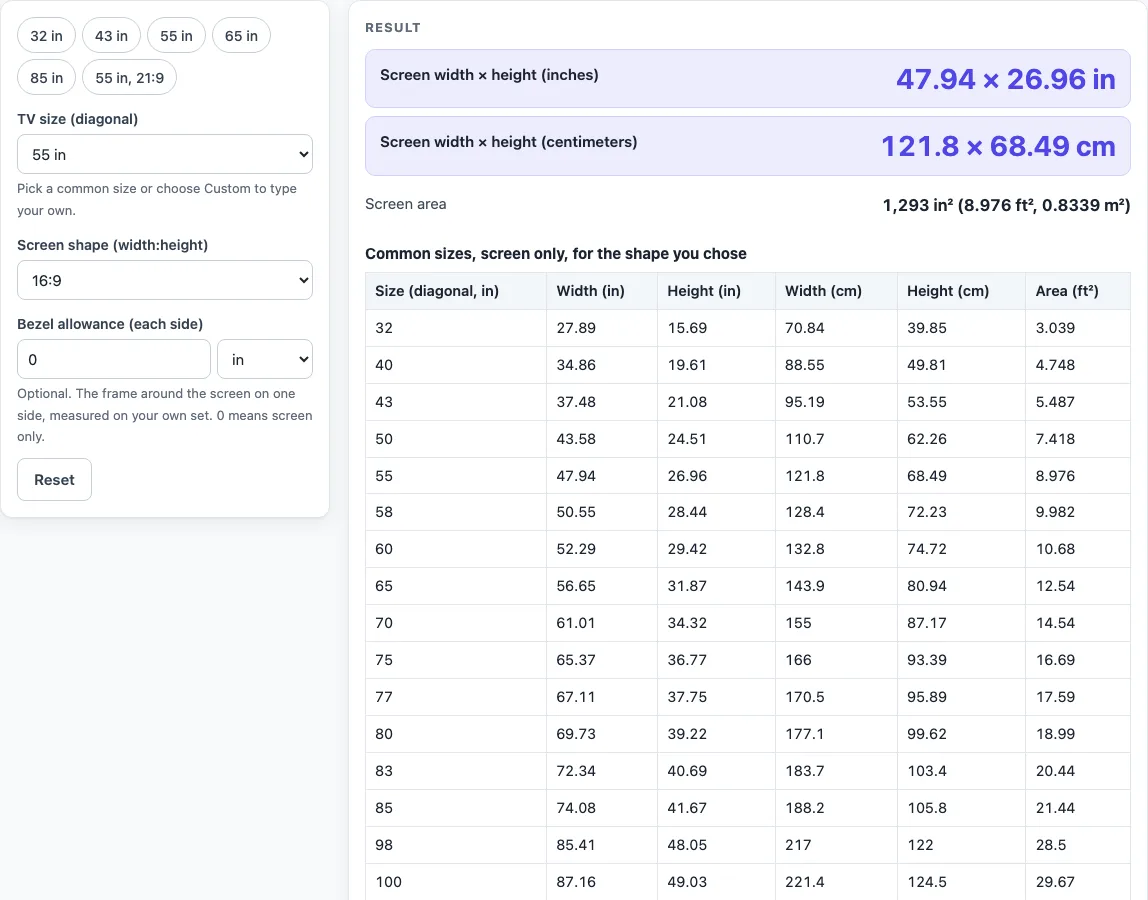Click the 121.8 × 68.49 cm result
The width and height of the screenshot is (1148, 900).
(x=998, y=146)
